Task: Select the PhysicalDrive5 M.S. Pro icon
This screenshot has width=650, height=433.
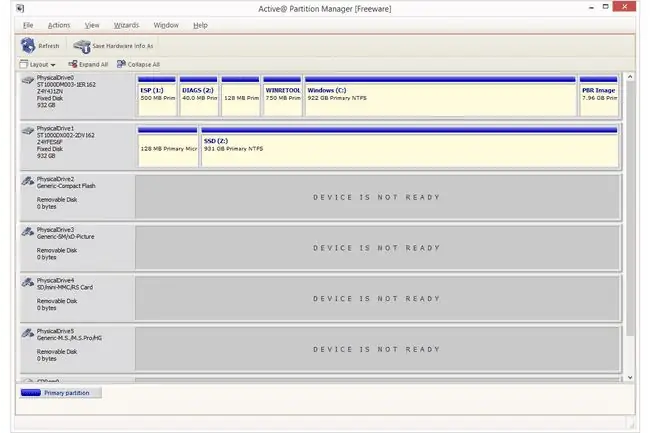Action: click(x=28, y=333)
